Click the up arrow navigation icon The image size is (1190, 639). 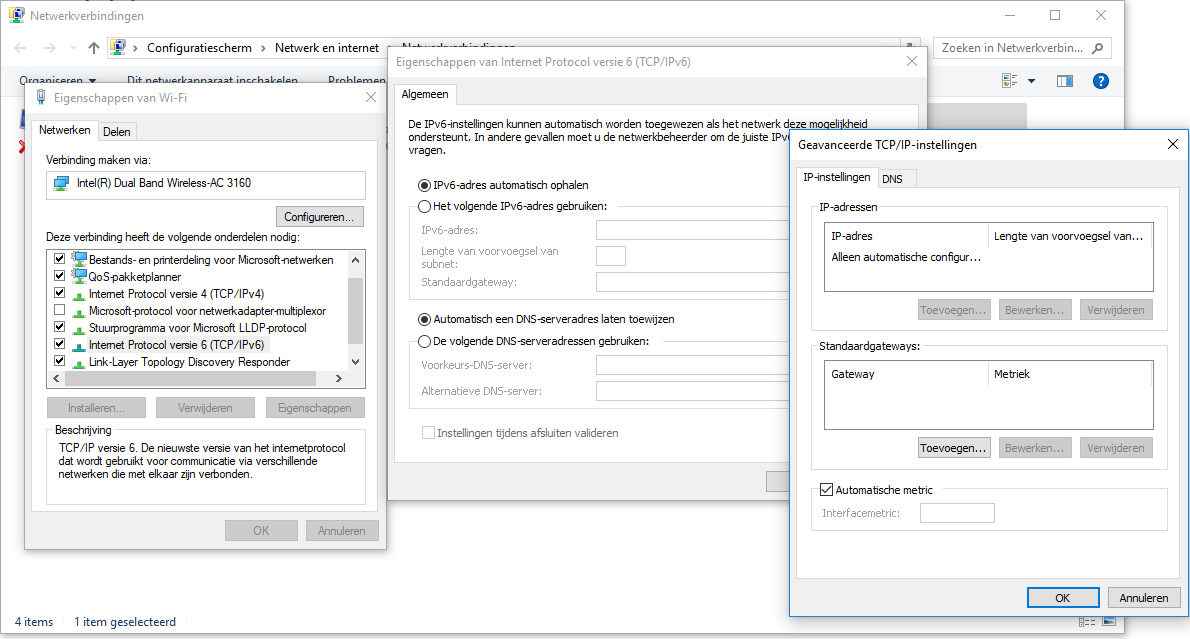point(94,47)
